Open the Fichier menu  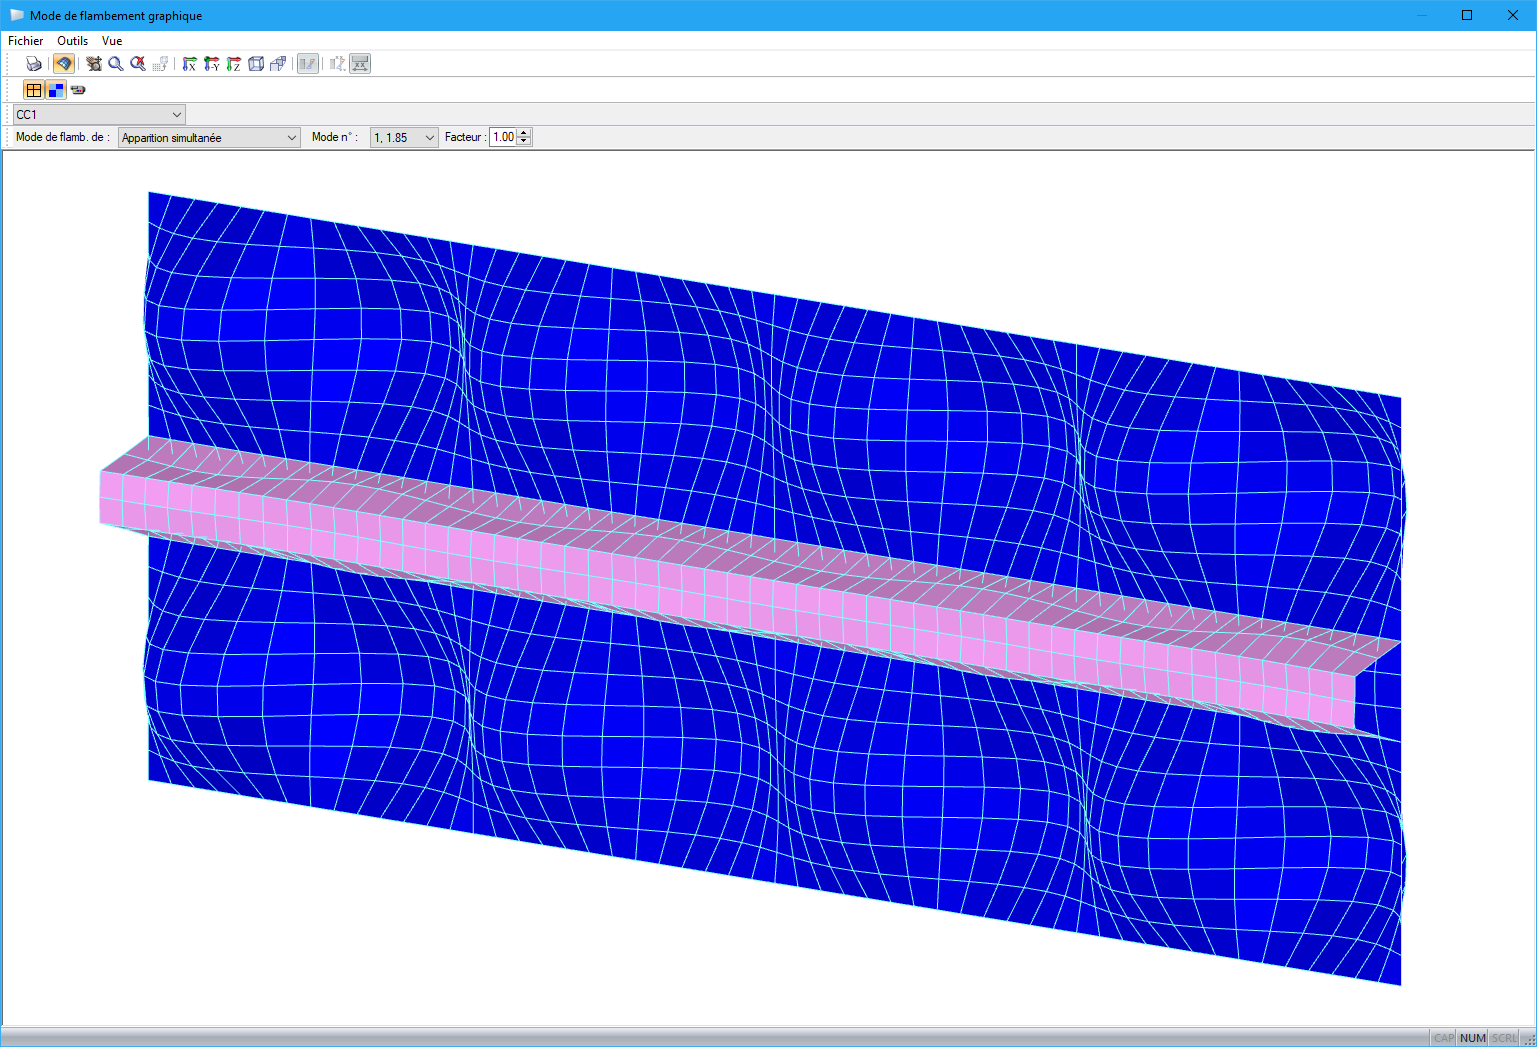(x=26, y=41)
